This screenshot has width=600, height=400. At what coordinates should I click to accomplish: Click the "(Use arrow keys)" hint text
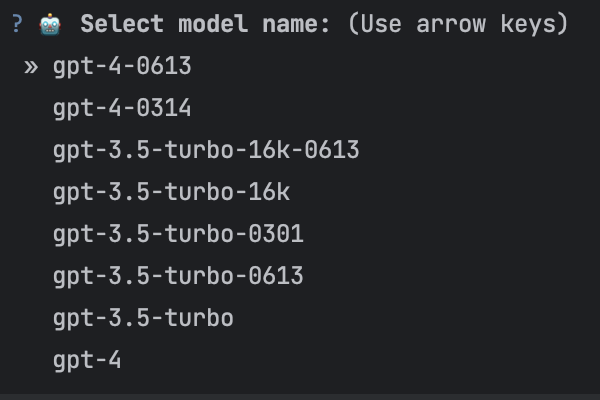click(458, 24)
